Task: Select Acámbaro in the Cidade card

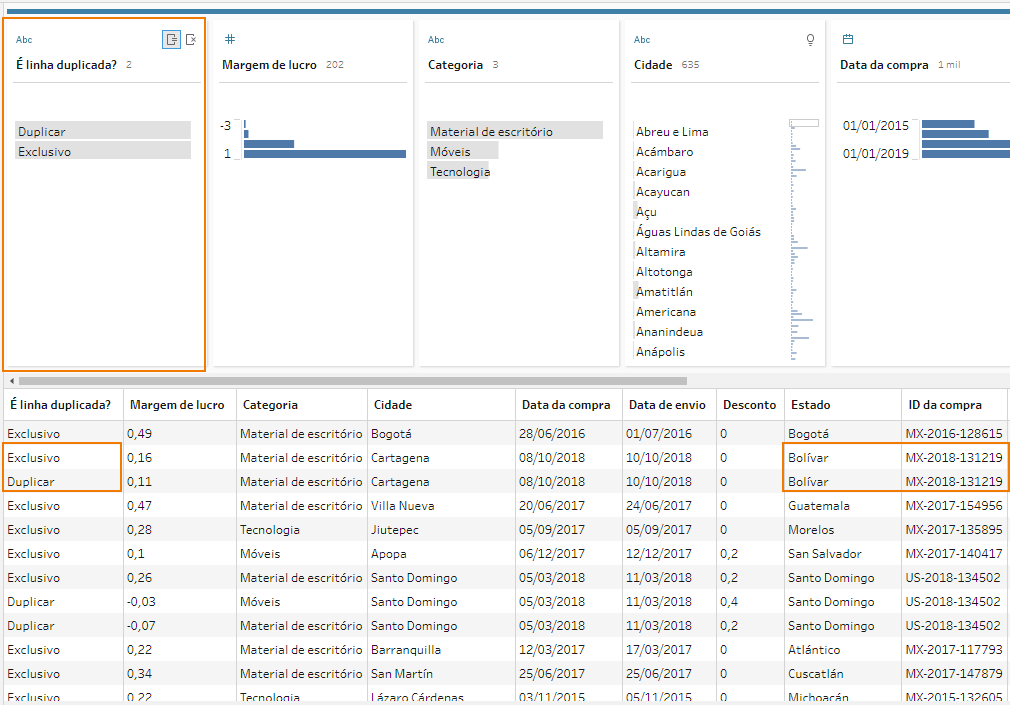Action: coord(665,151)
